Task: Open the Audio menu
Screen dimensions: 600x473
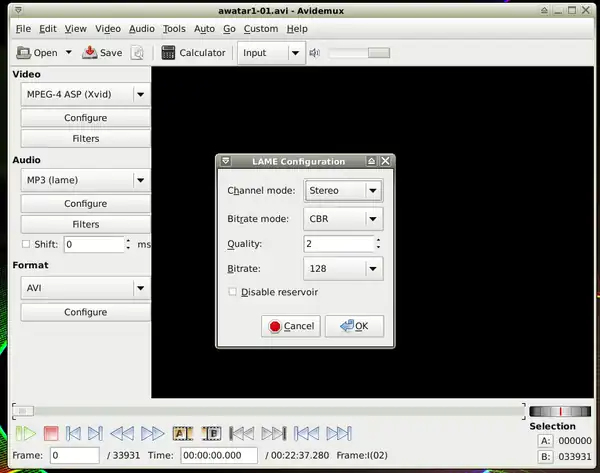Action: tap(141, 29)
